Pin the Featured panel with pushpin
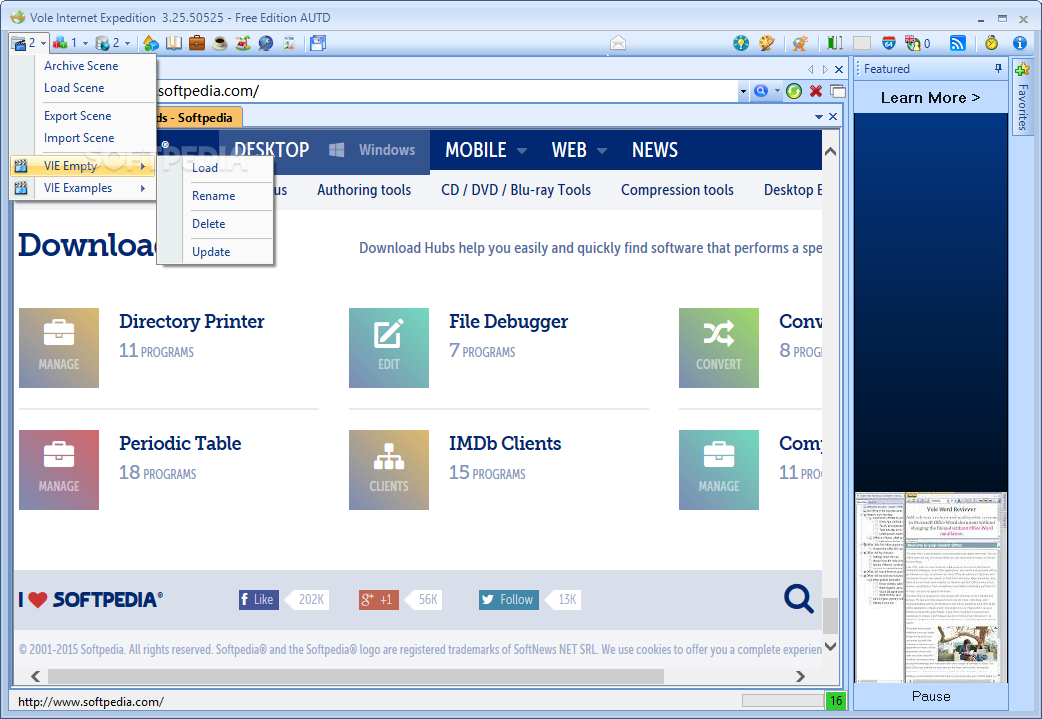This screenshot has width=1042, height=719. tap(998, 68)
